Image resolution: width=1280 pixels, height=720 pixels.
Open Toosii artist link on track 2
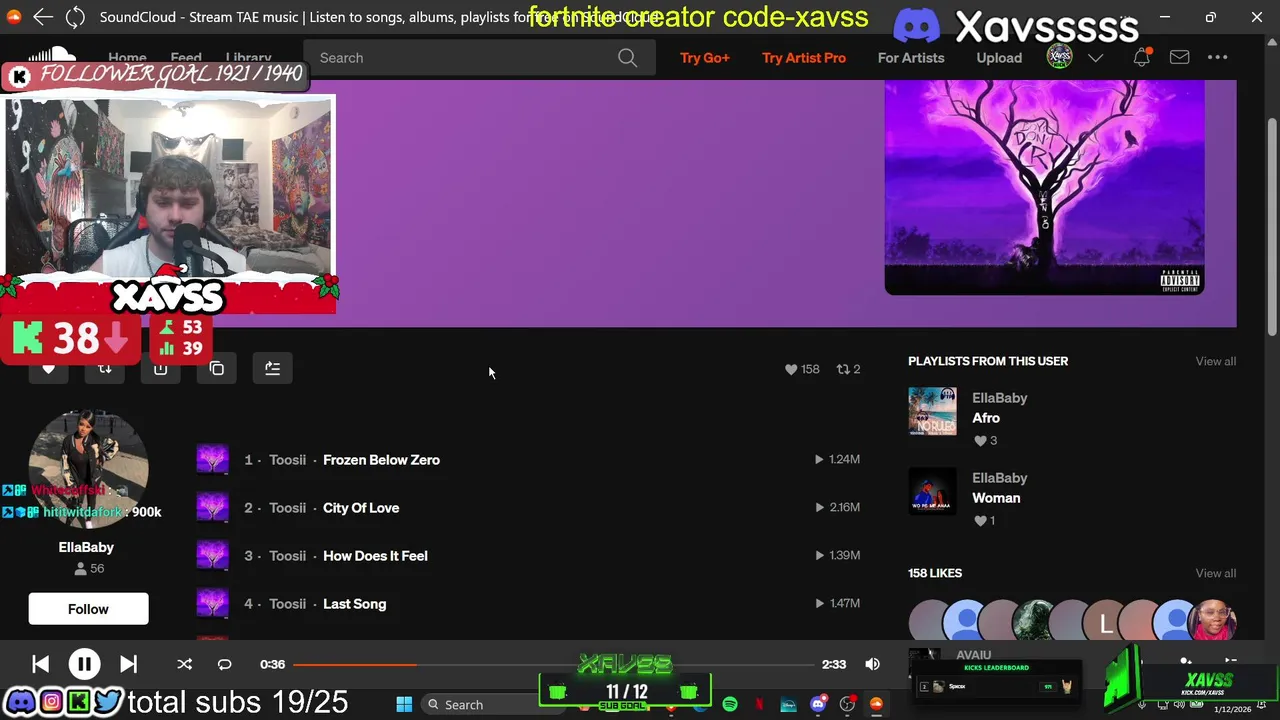pyautogui.click(x=287, y=508)
